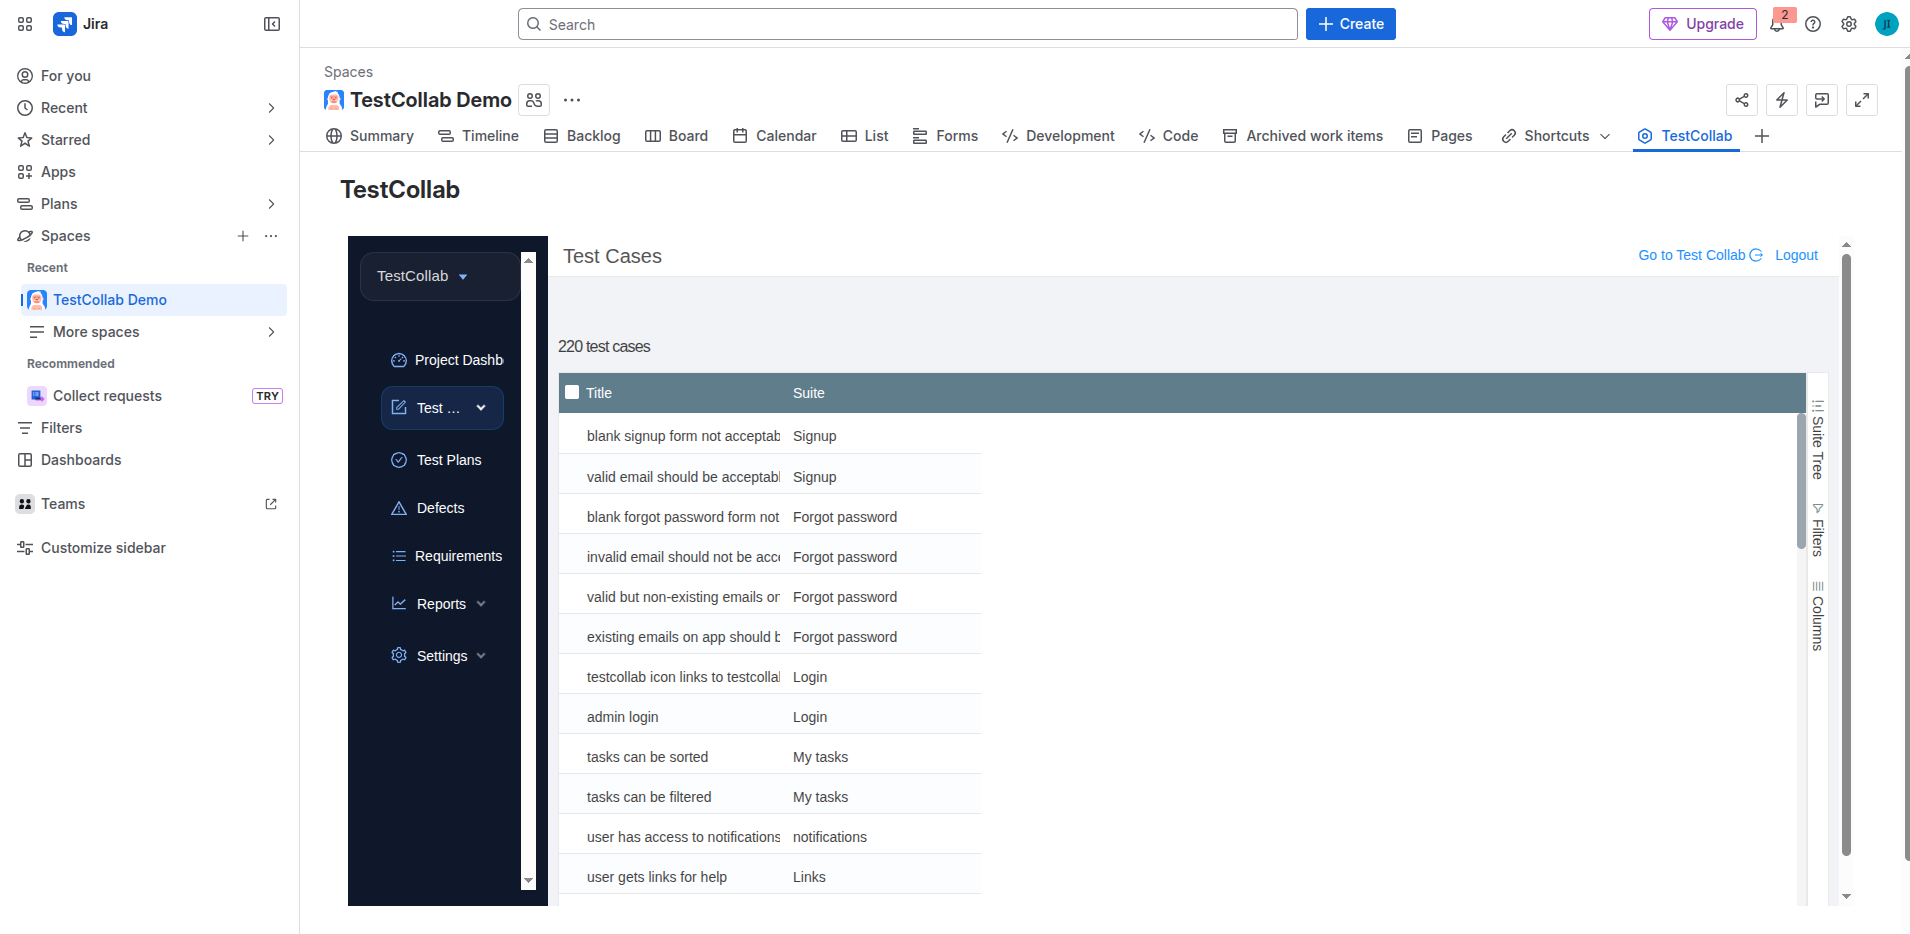Create a new space plus icon
The width and height of the screenshot is (1910, 934).
[x=243, y=236]
